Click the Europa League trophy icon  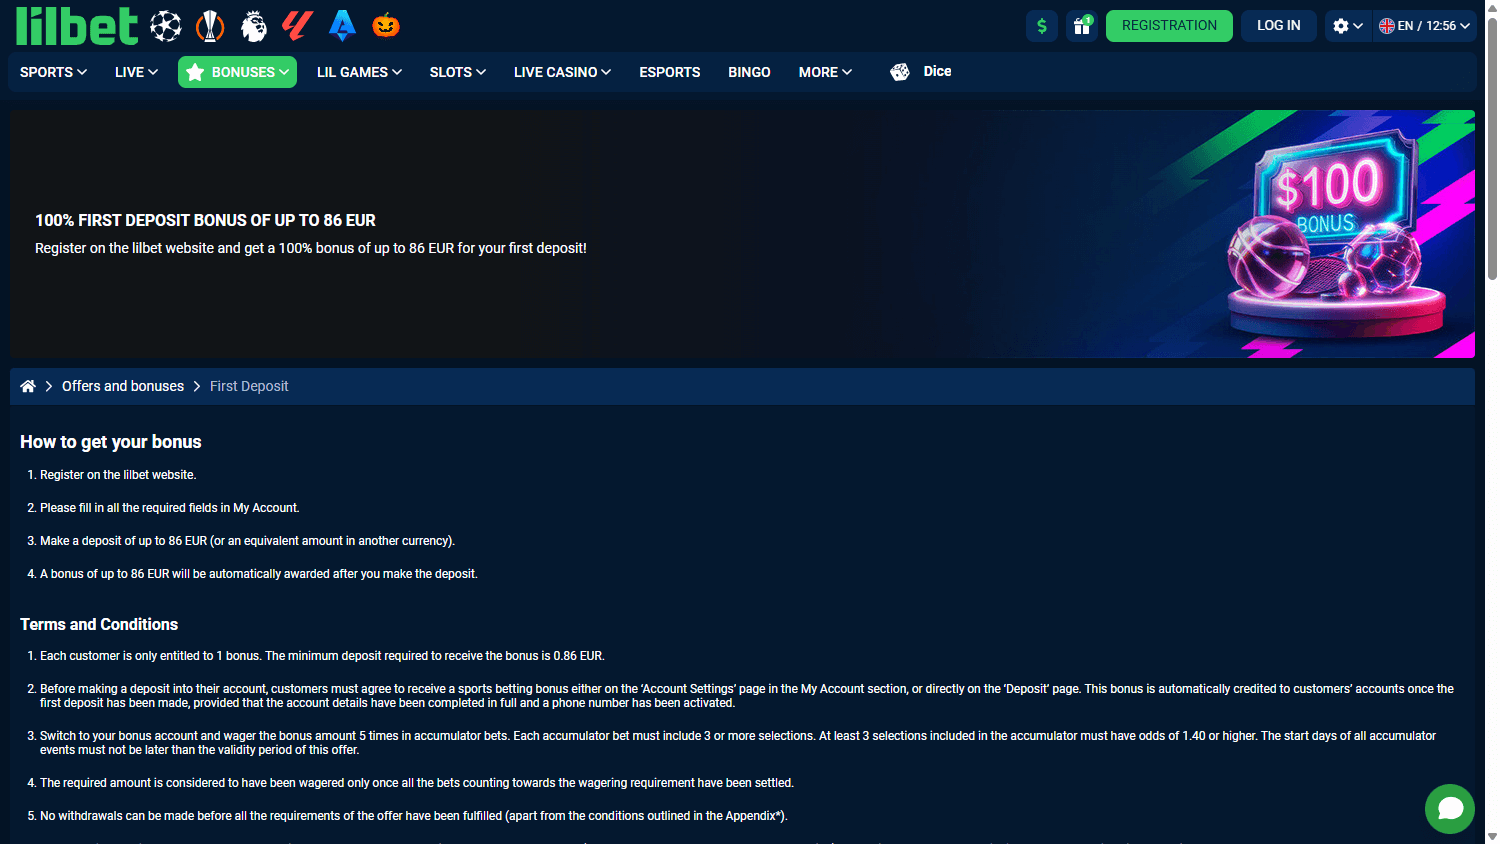pyautogui.click(x=210, y=26)
